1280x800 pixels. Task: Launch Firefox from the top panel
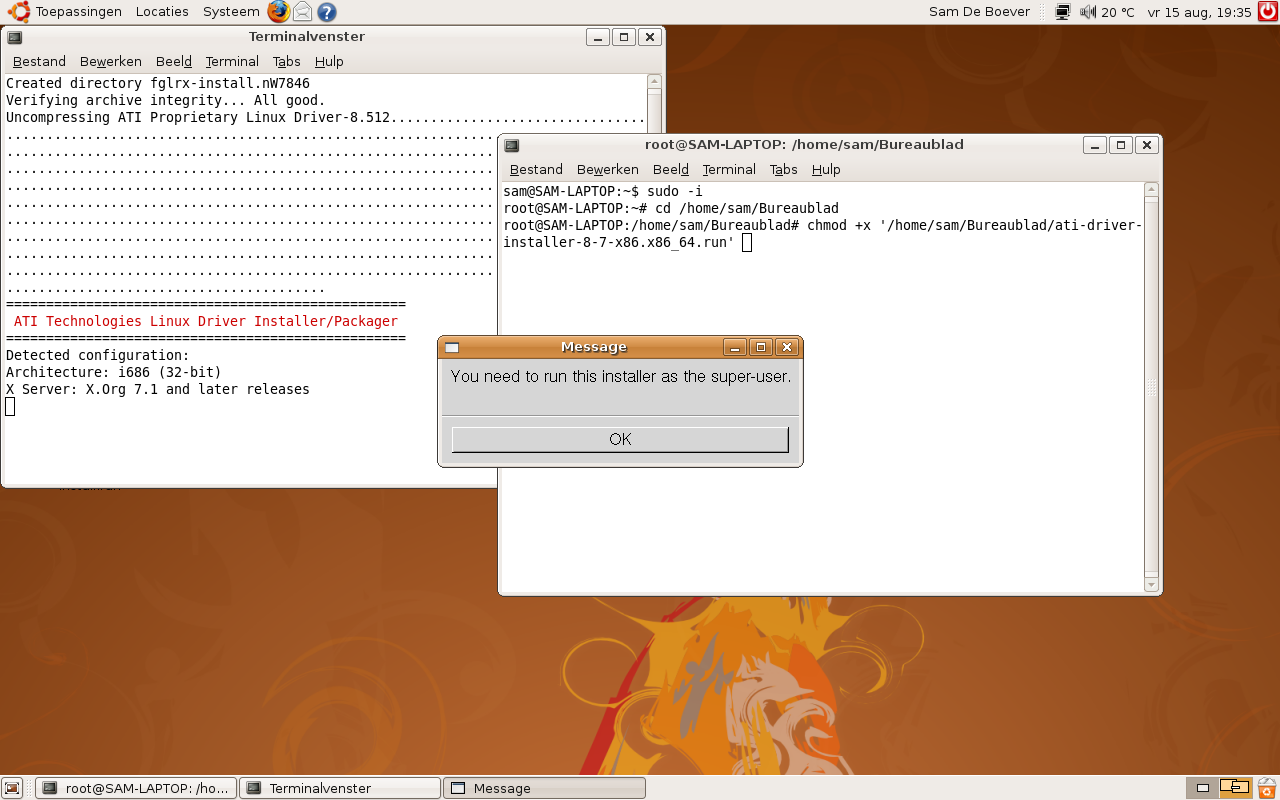tap(278, 12)
